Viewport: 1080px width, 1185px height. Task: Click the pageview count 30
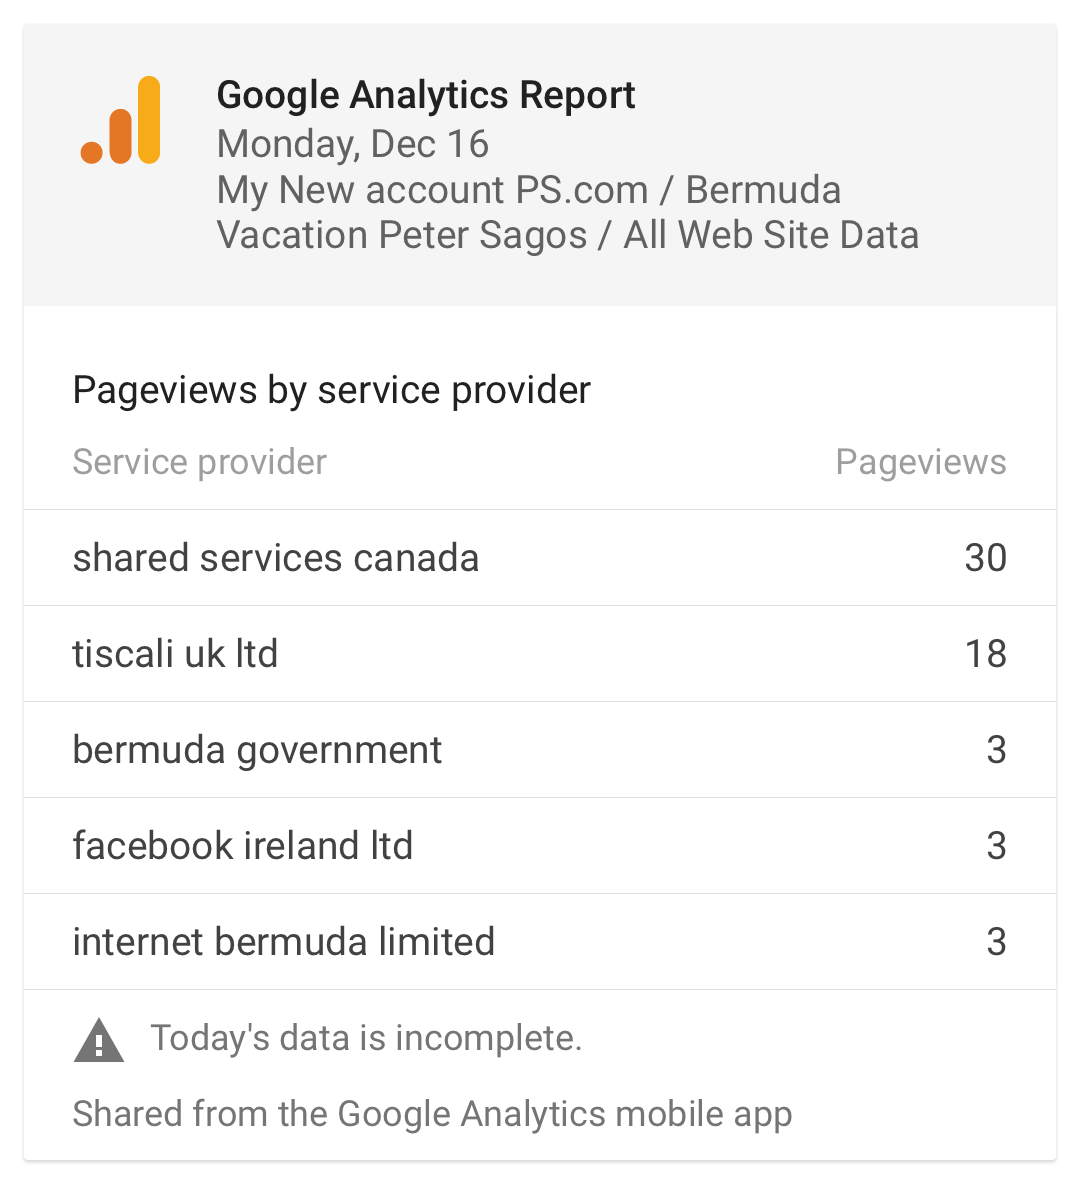pyautogui.click(x=986, y=558)
